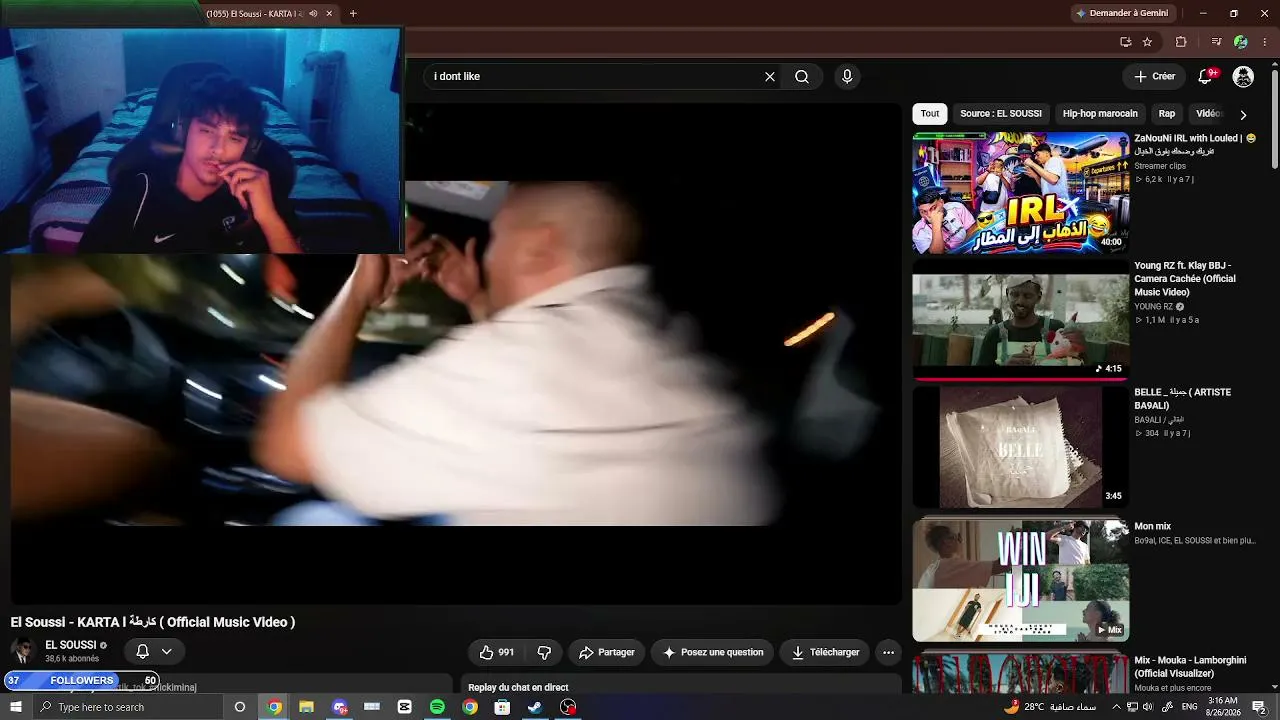Click the video player frame

click(x=455, y=353)
